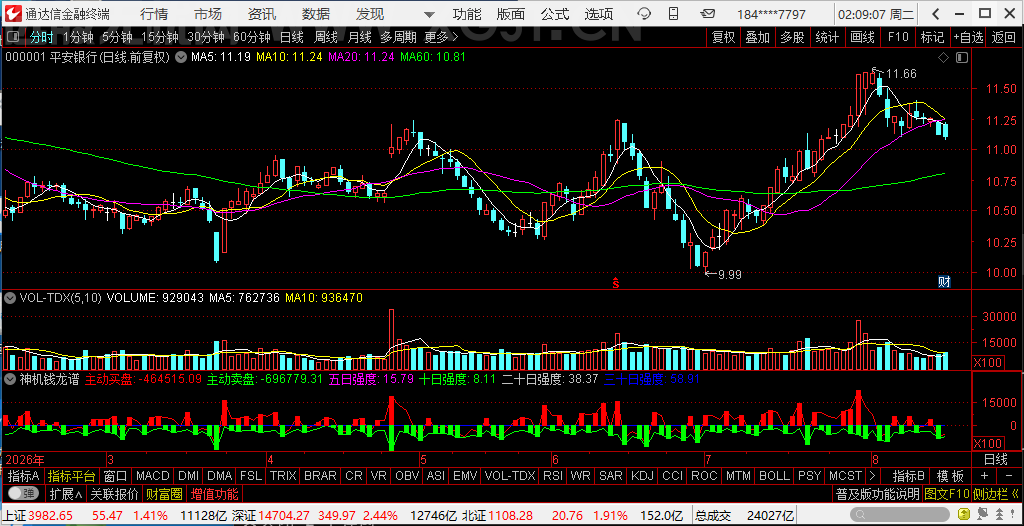This screenshot has width=1024, height=526.
Task: Click the 复权 button
Action: click(x=724, y=38)
